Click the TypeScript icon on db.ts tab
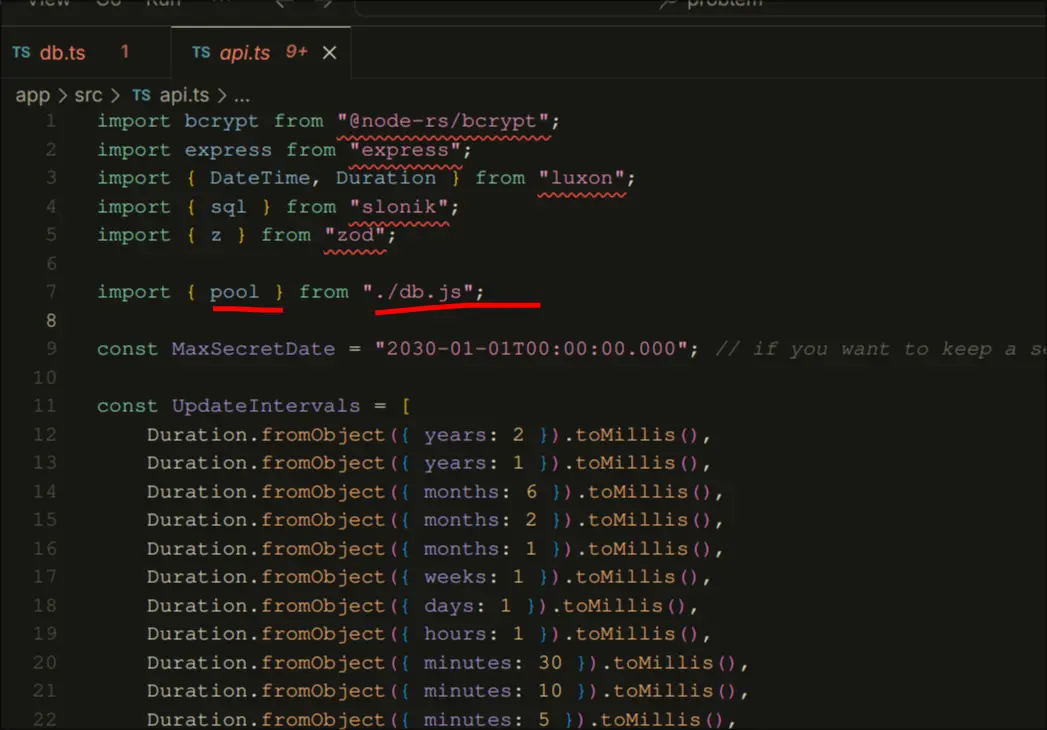 21,53
